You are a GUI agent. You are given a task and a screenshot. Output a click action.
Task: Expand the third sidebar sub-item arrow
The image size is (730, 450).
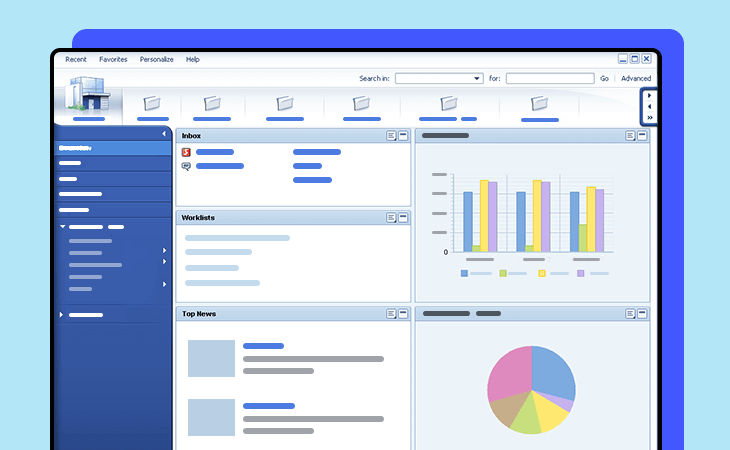coord(164,262)
